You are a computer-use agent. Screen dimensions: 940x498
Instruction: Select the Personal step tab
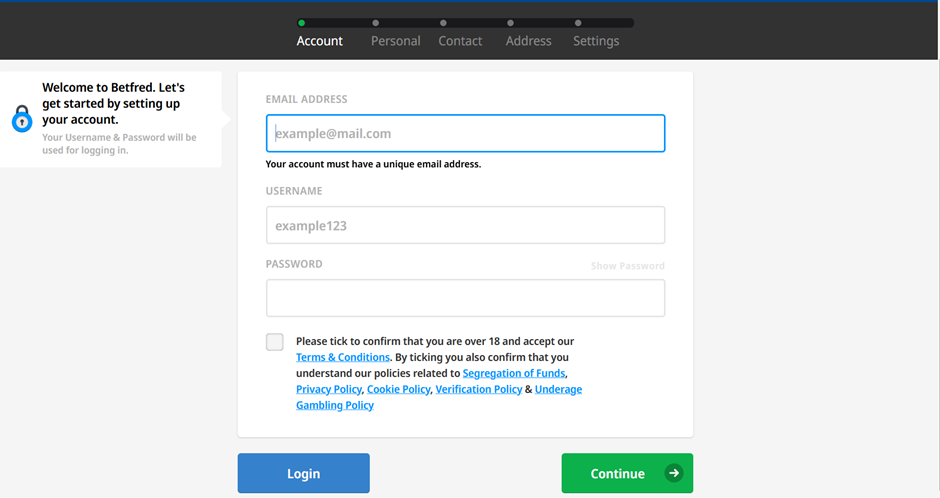396,41
